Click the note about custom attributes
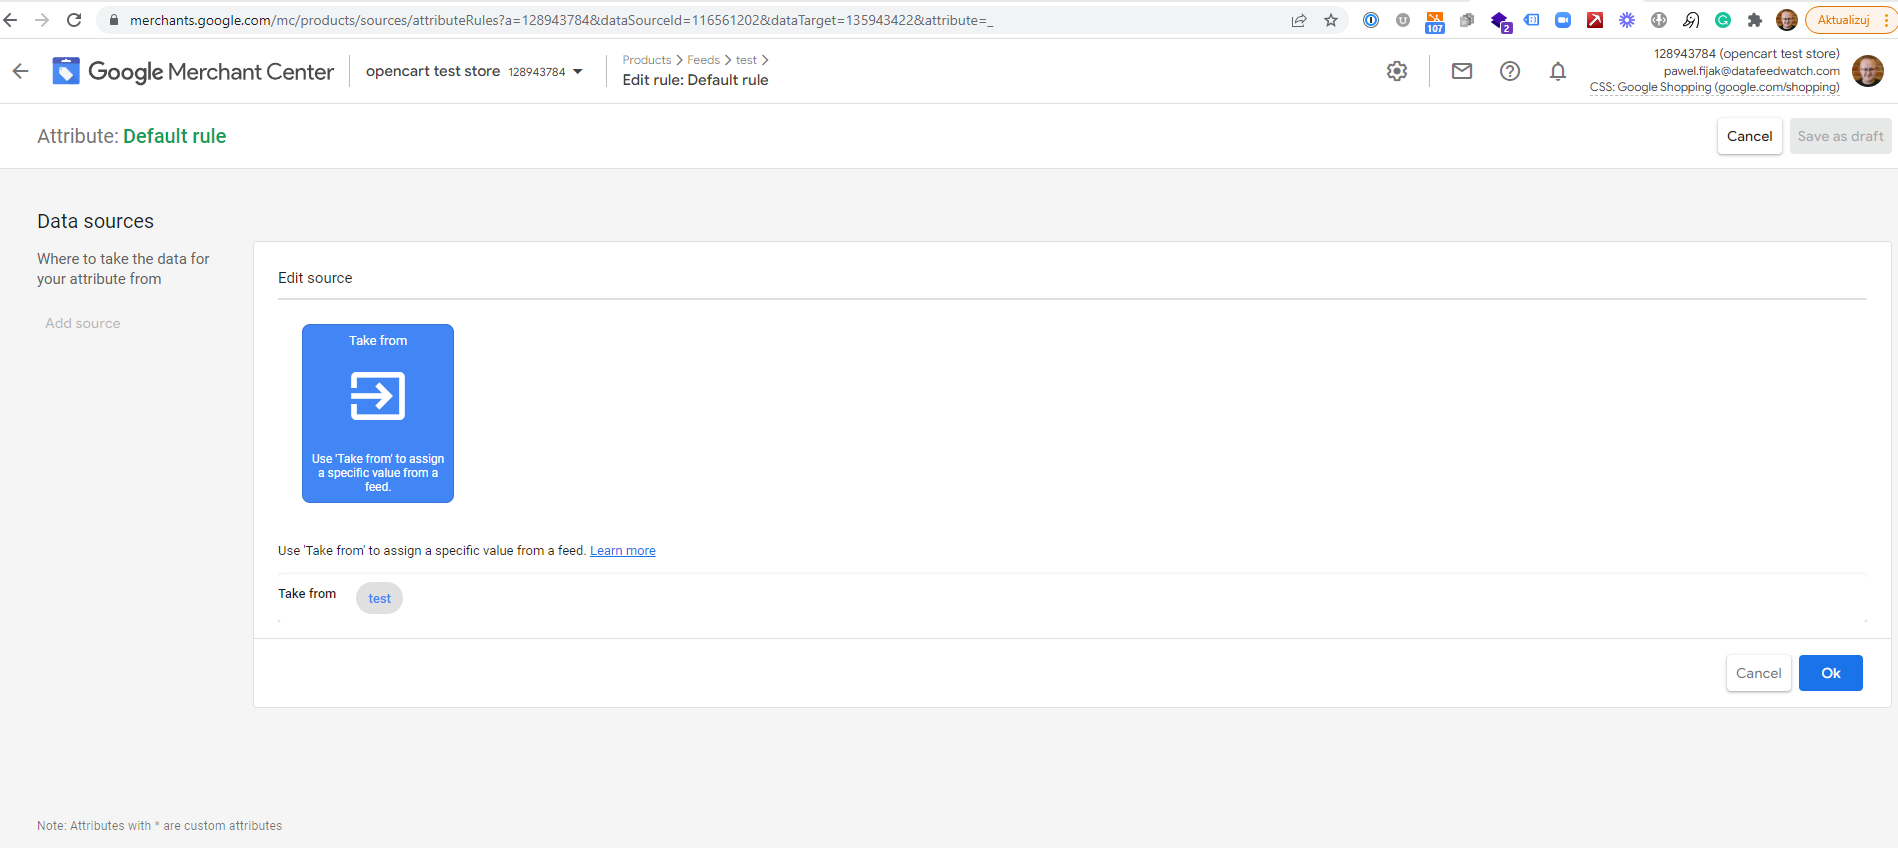Viewport: 1898px width, 848px height. (x=160, y=826)
